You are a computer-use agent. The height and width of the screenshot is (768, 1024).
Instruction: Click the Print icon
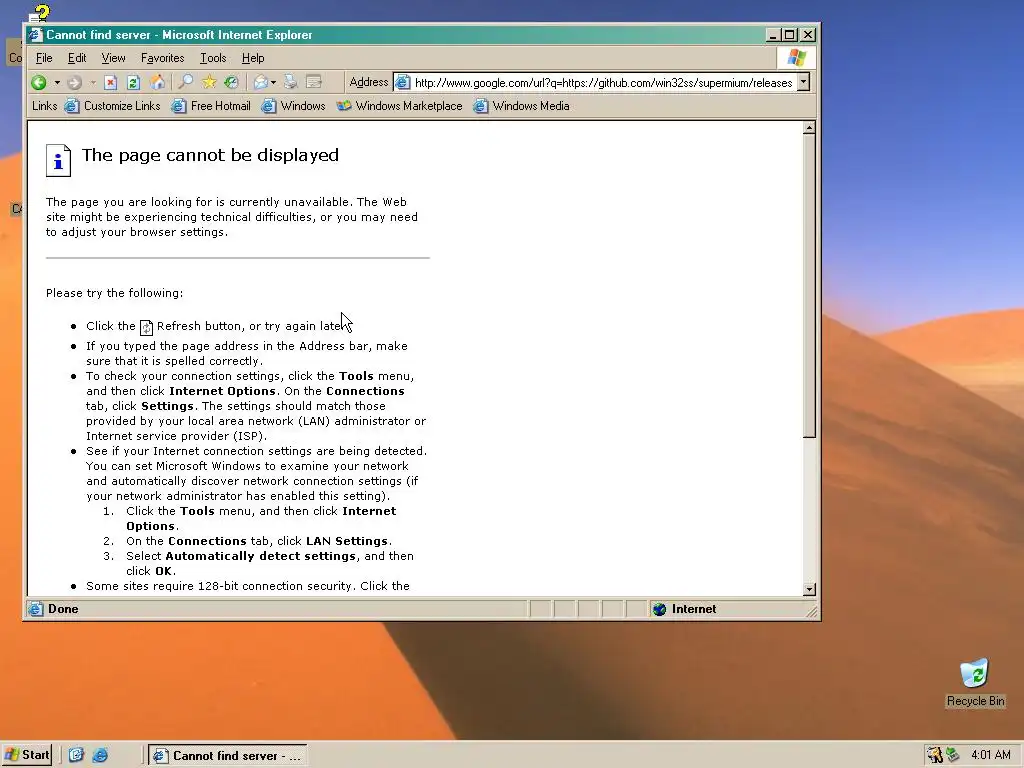pos(291,82)
